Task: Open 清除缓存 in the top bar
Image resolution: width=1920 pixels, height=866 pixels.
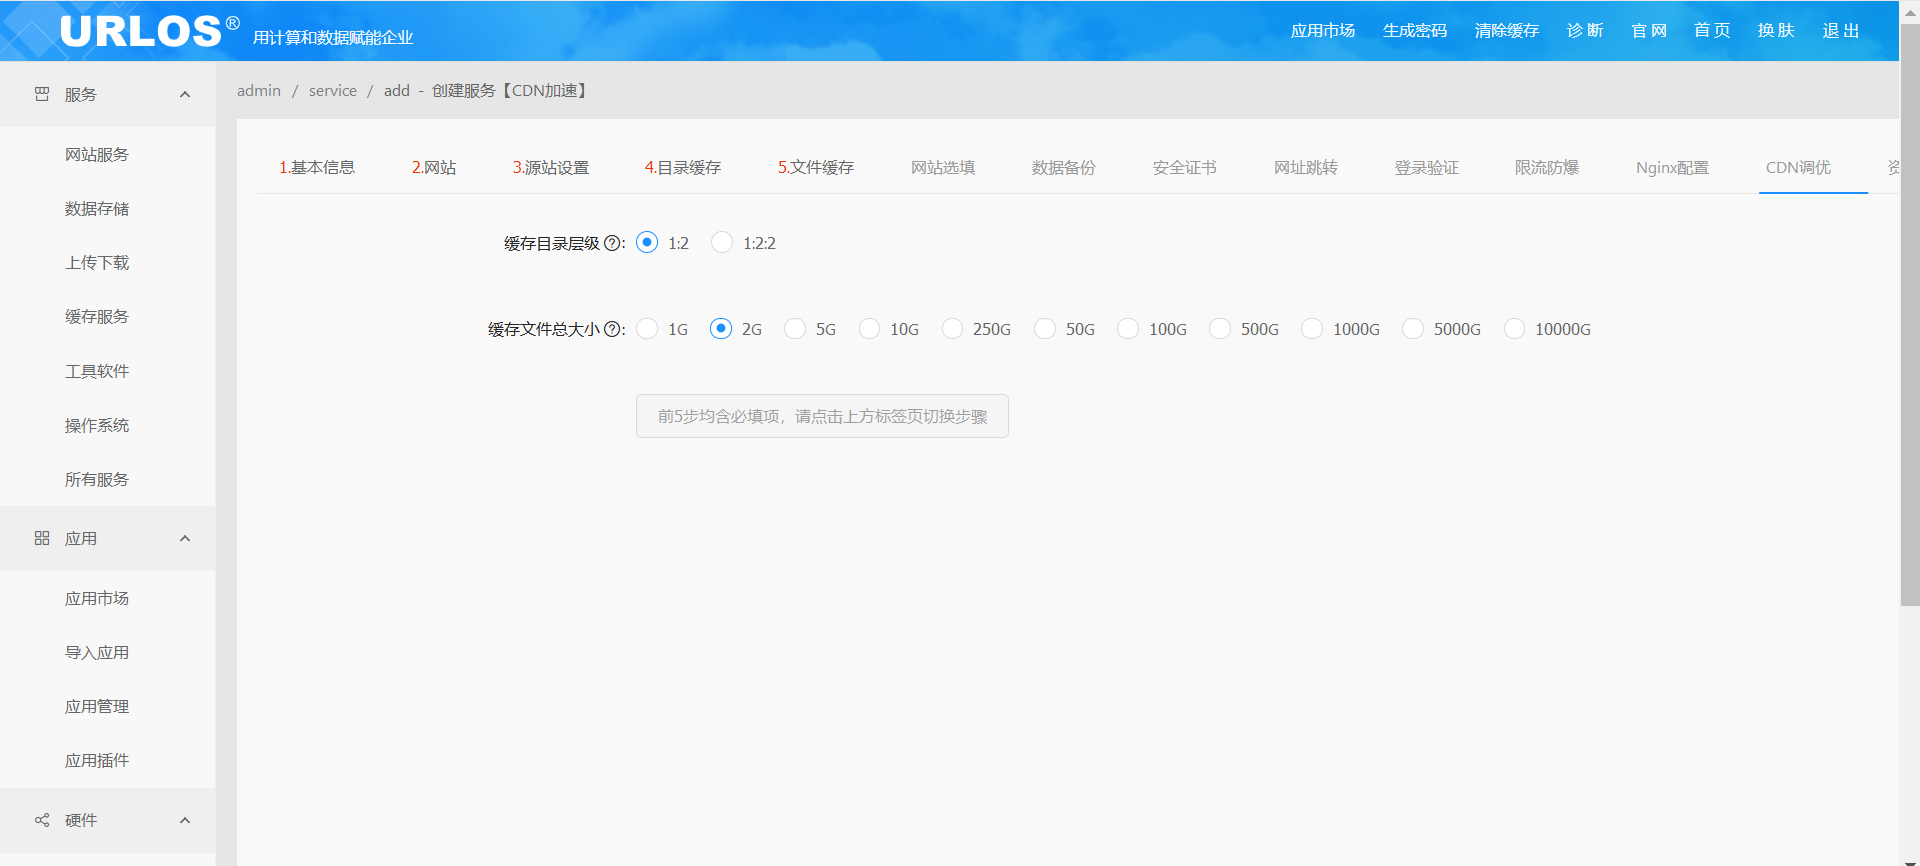Action: 1506,31
